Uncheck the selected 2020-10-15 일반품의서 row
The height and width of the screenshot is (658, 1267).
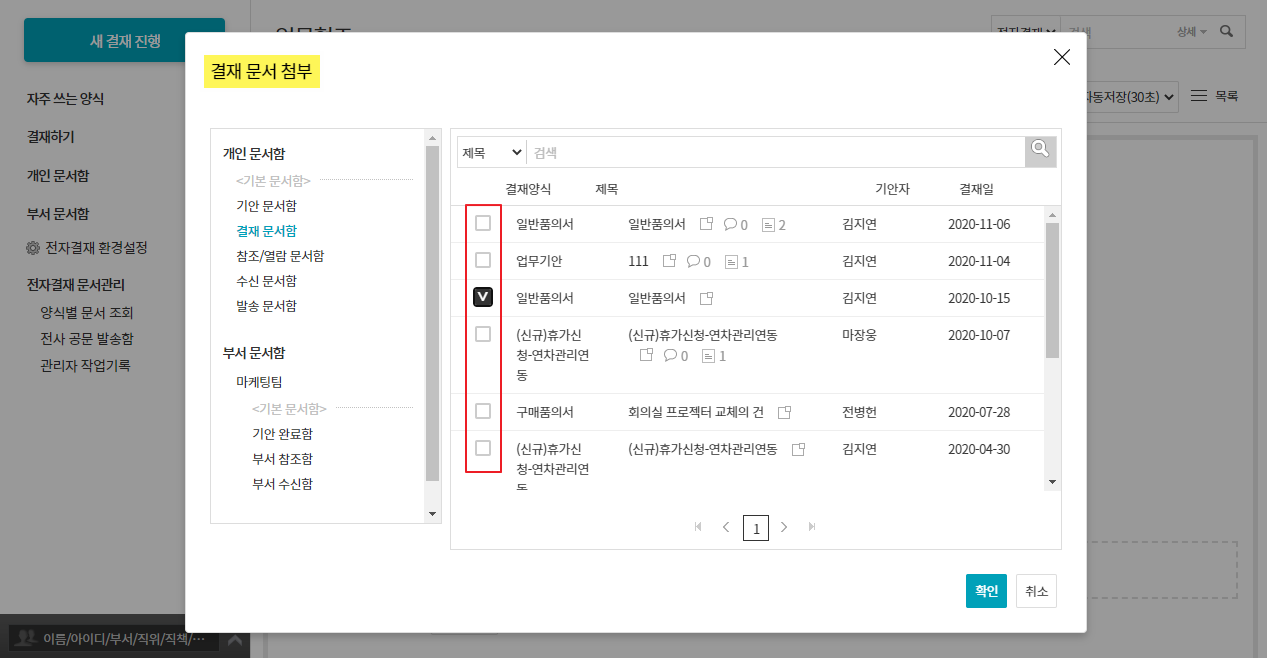pos(483,297)
